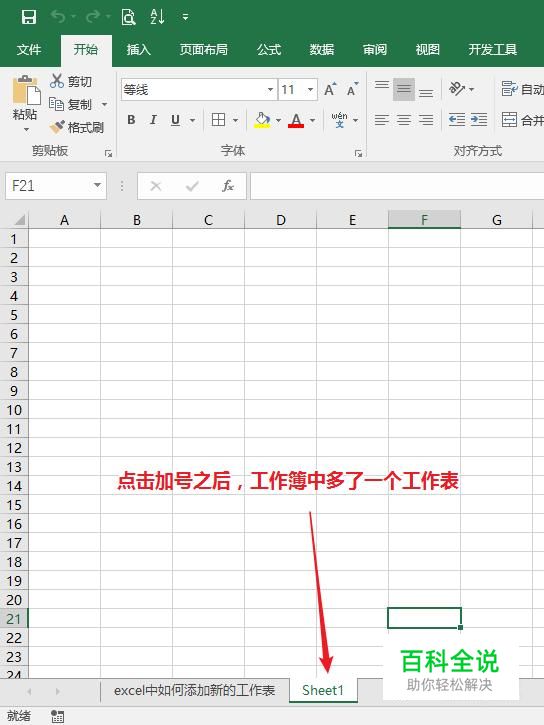Switch to the 开发工具 ribbon tab

click(493, 49)
